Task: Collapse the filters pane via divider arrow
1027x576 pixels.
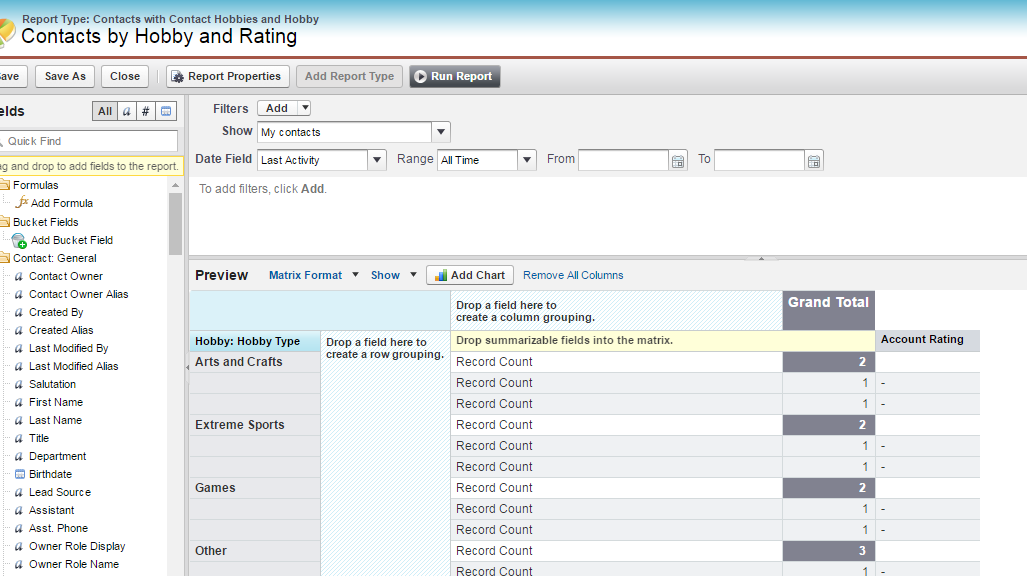Action: 761,258
